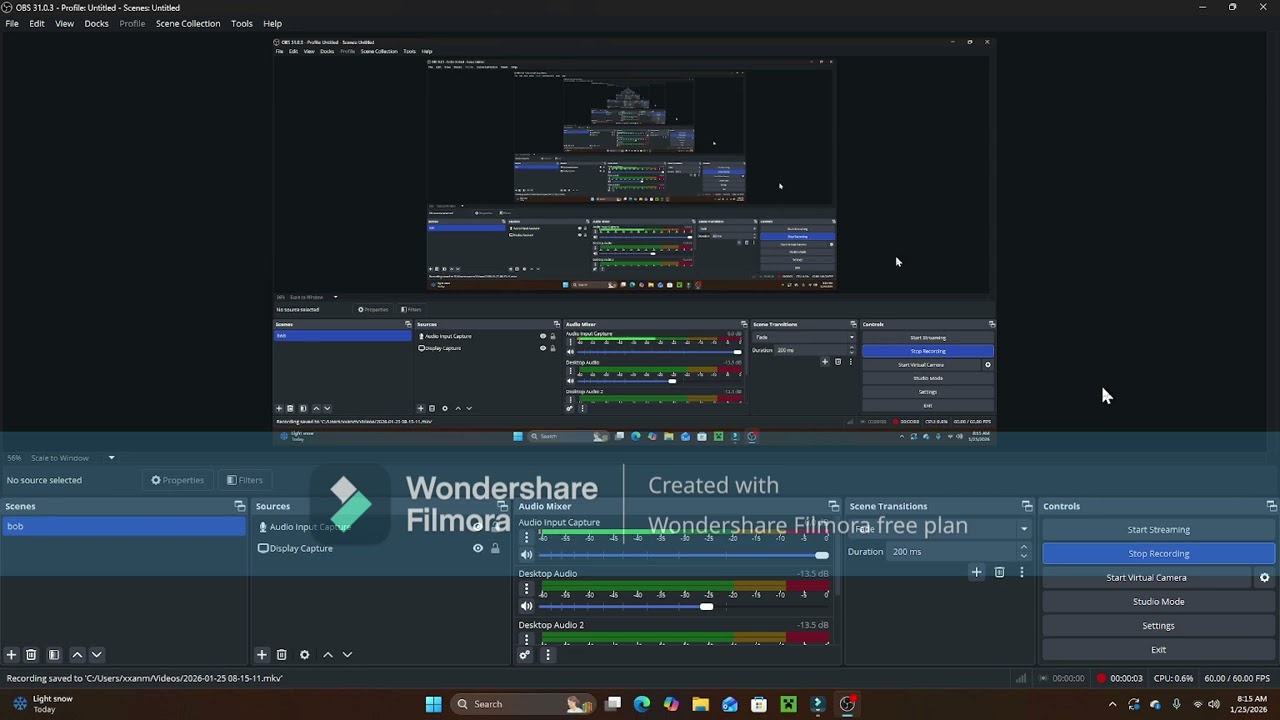Viewport: 1280px width, 720px height.
Task: Show hidden system tray icons chevron
Action: coord(1112,704)
